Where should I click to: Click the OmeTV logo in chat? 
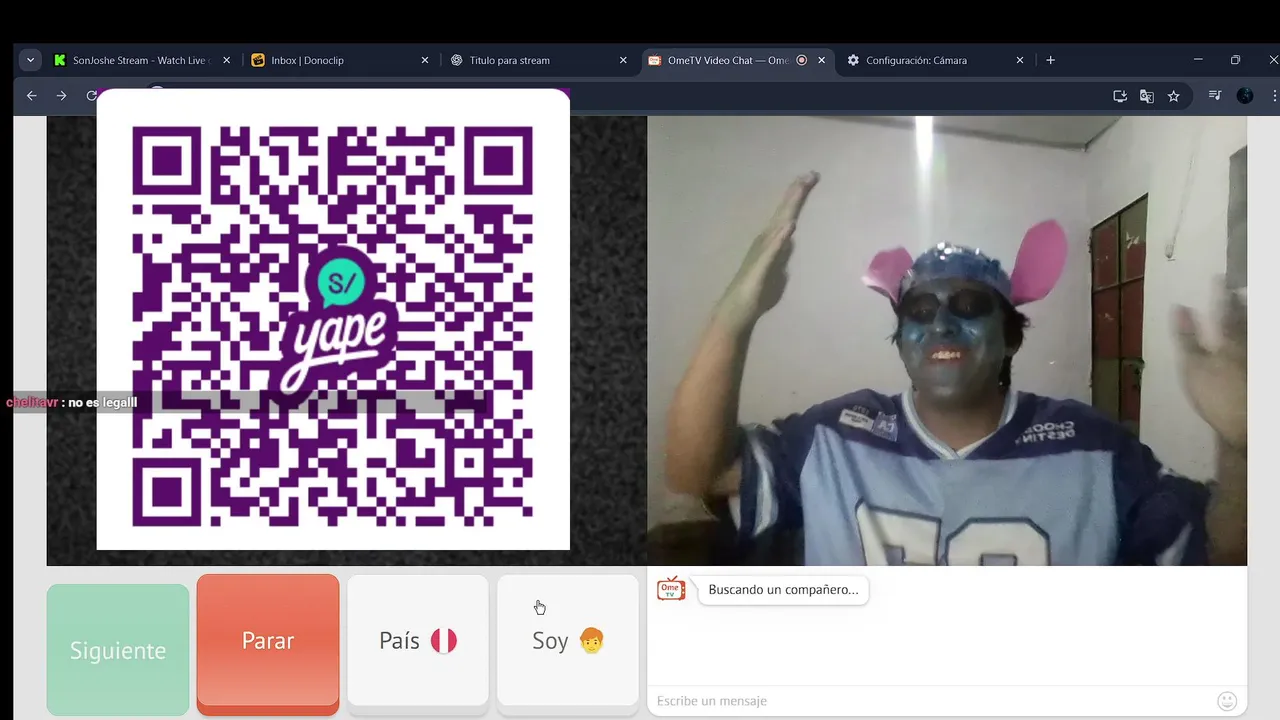click(671, 589)
